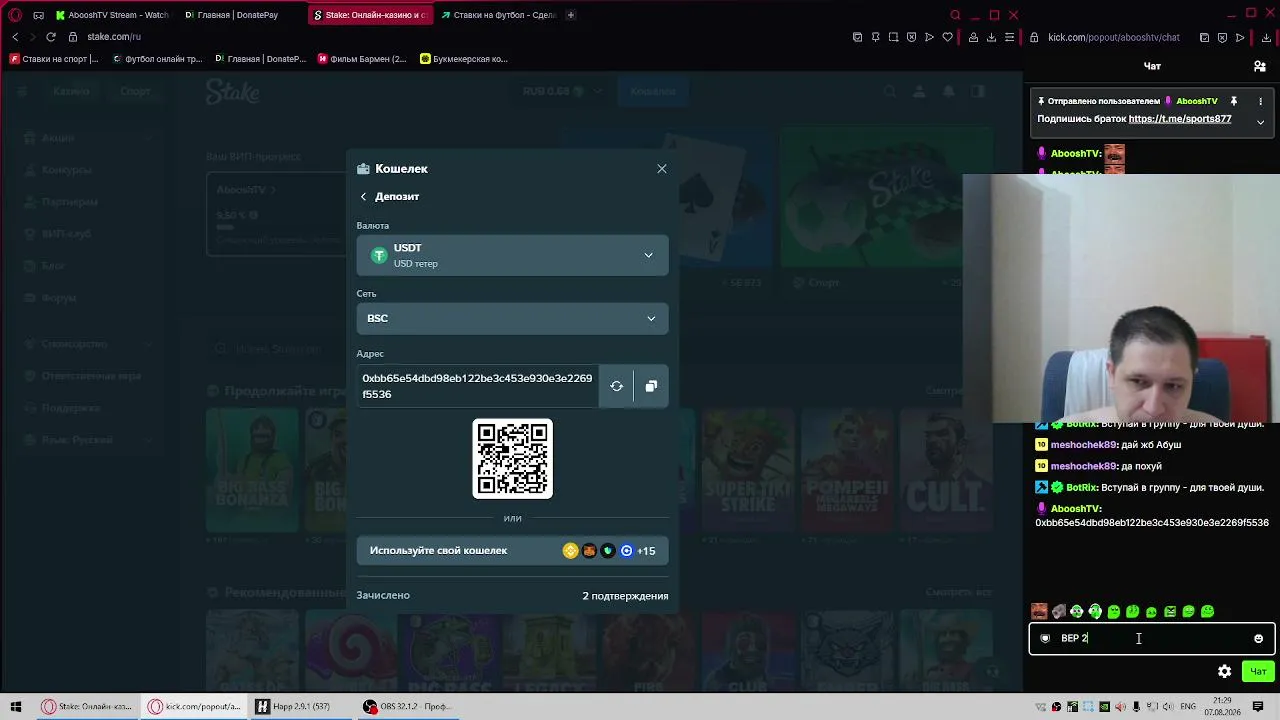Click the deposit address text field
The image size is (1280, 720).
coord(478,386)
